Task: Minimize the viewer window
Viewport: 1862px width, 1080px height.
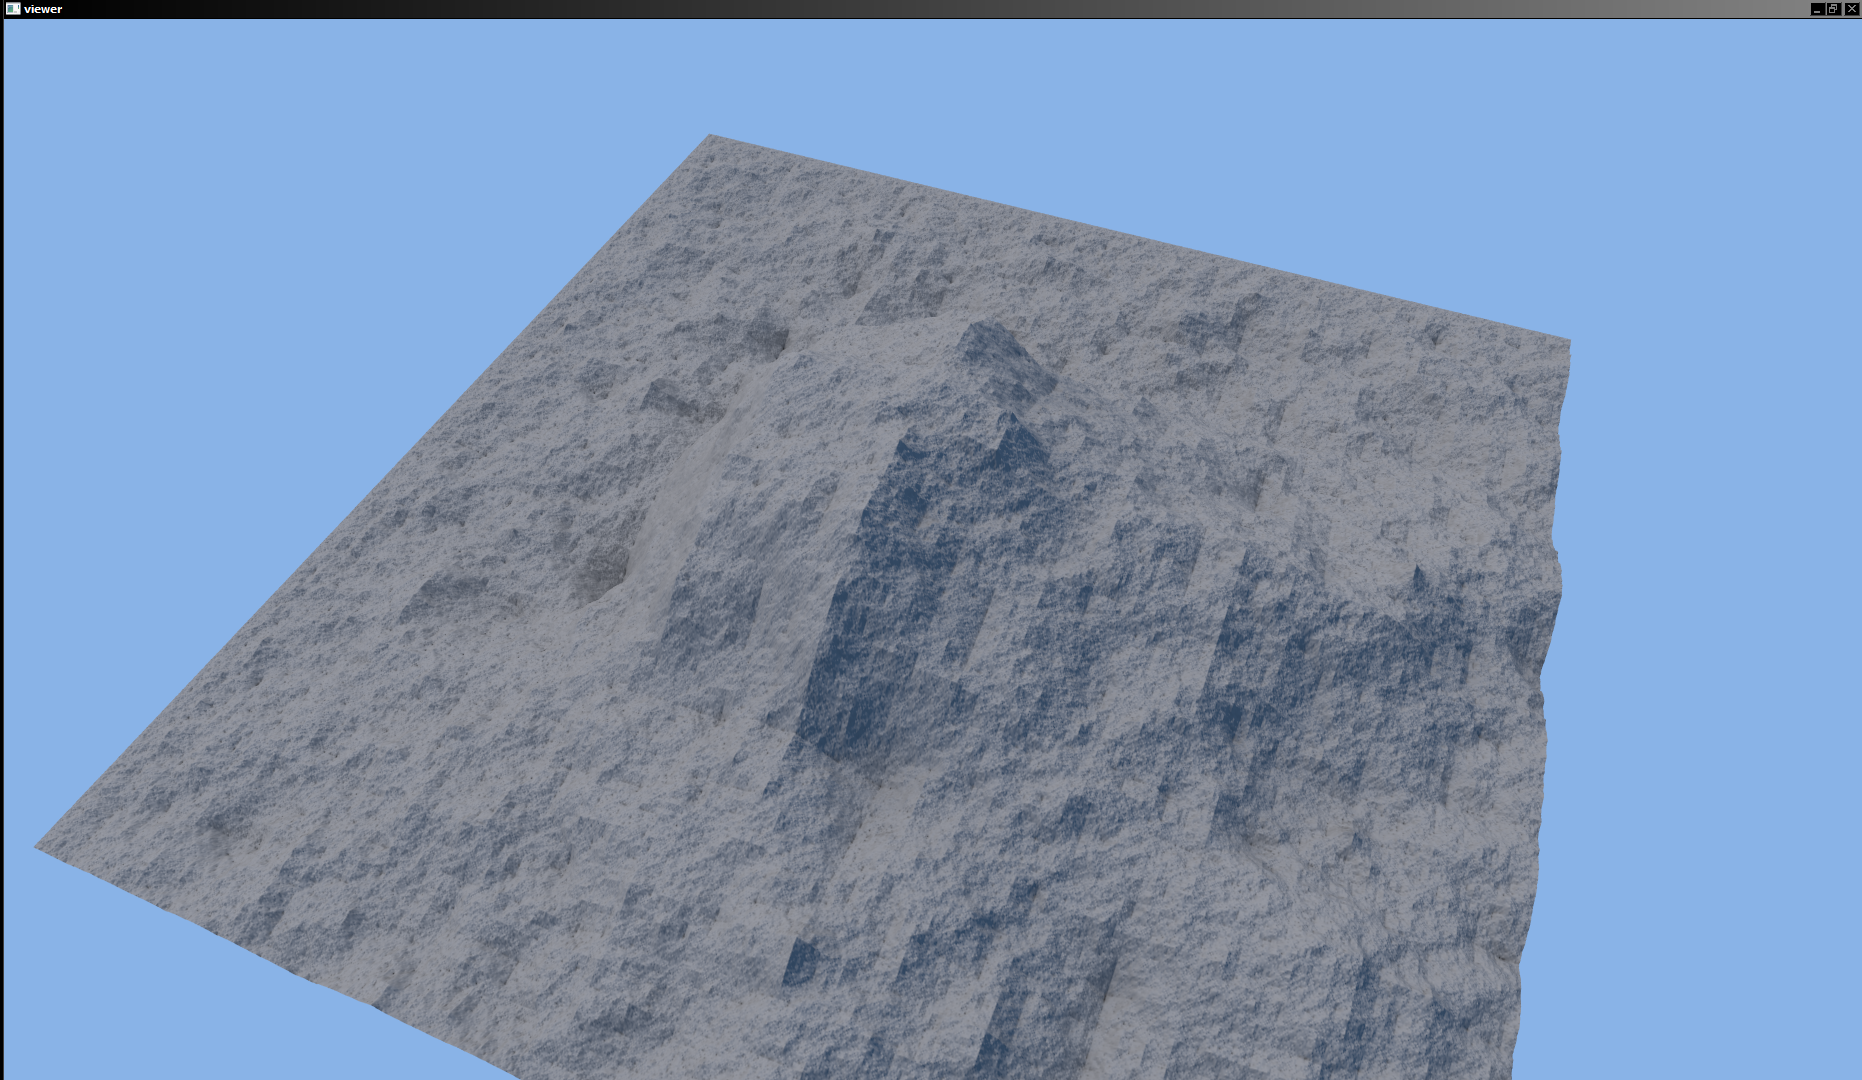Action: pyautogui.click(x=1817, y=9)
